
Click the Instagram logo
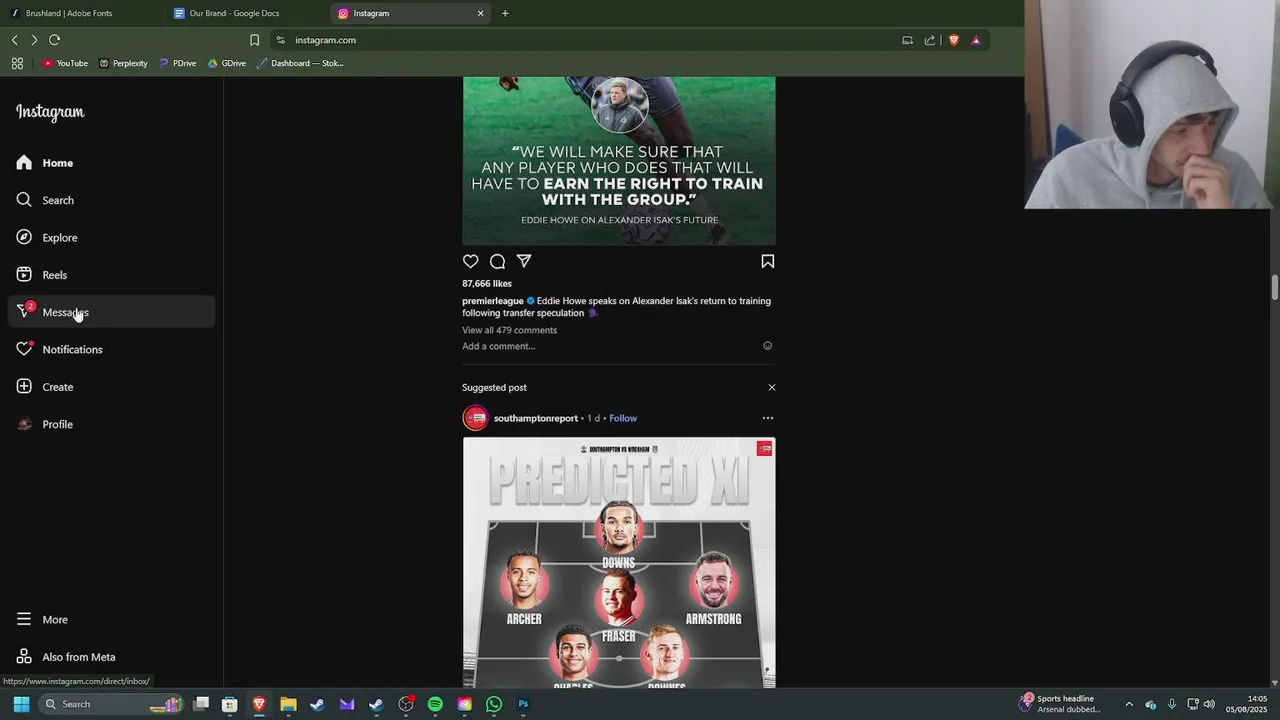pos(50,112)
